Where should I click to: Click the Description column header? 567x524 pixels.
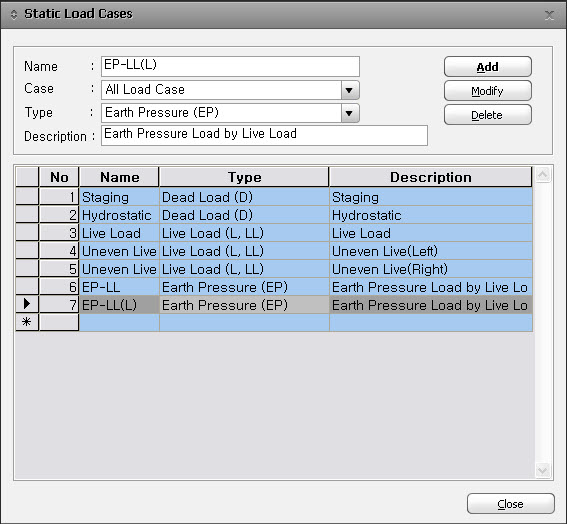pos(431,177)
